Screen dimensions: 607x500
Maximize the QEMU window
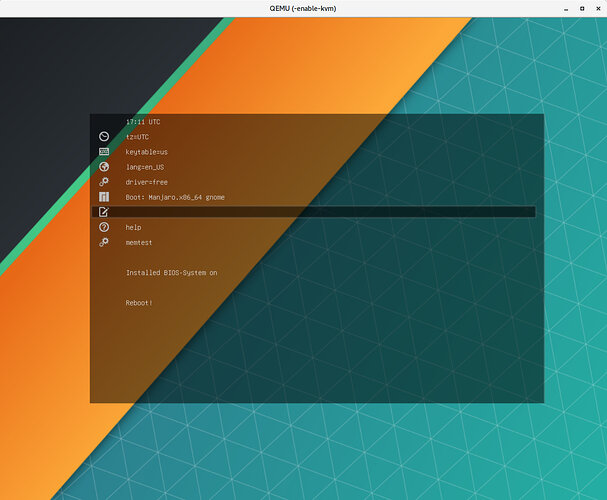[582, 9]
